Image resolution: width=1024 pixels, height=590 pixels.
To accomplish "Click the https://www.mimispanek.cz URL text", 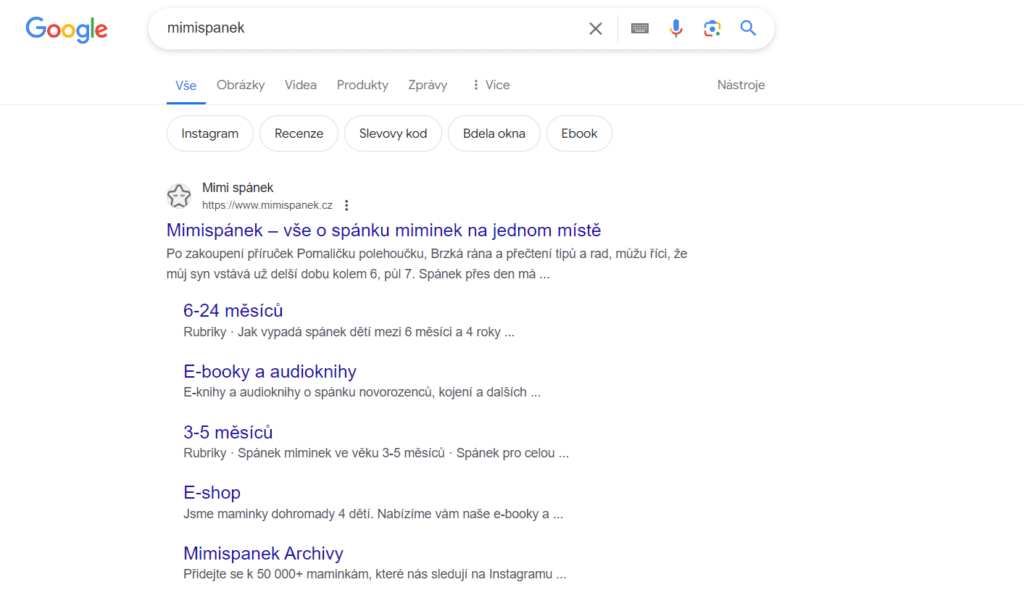I will (x=267, y=205).
